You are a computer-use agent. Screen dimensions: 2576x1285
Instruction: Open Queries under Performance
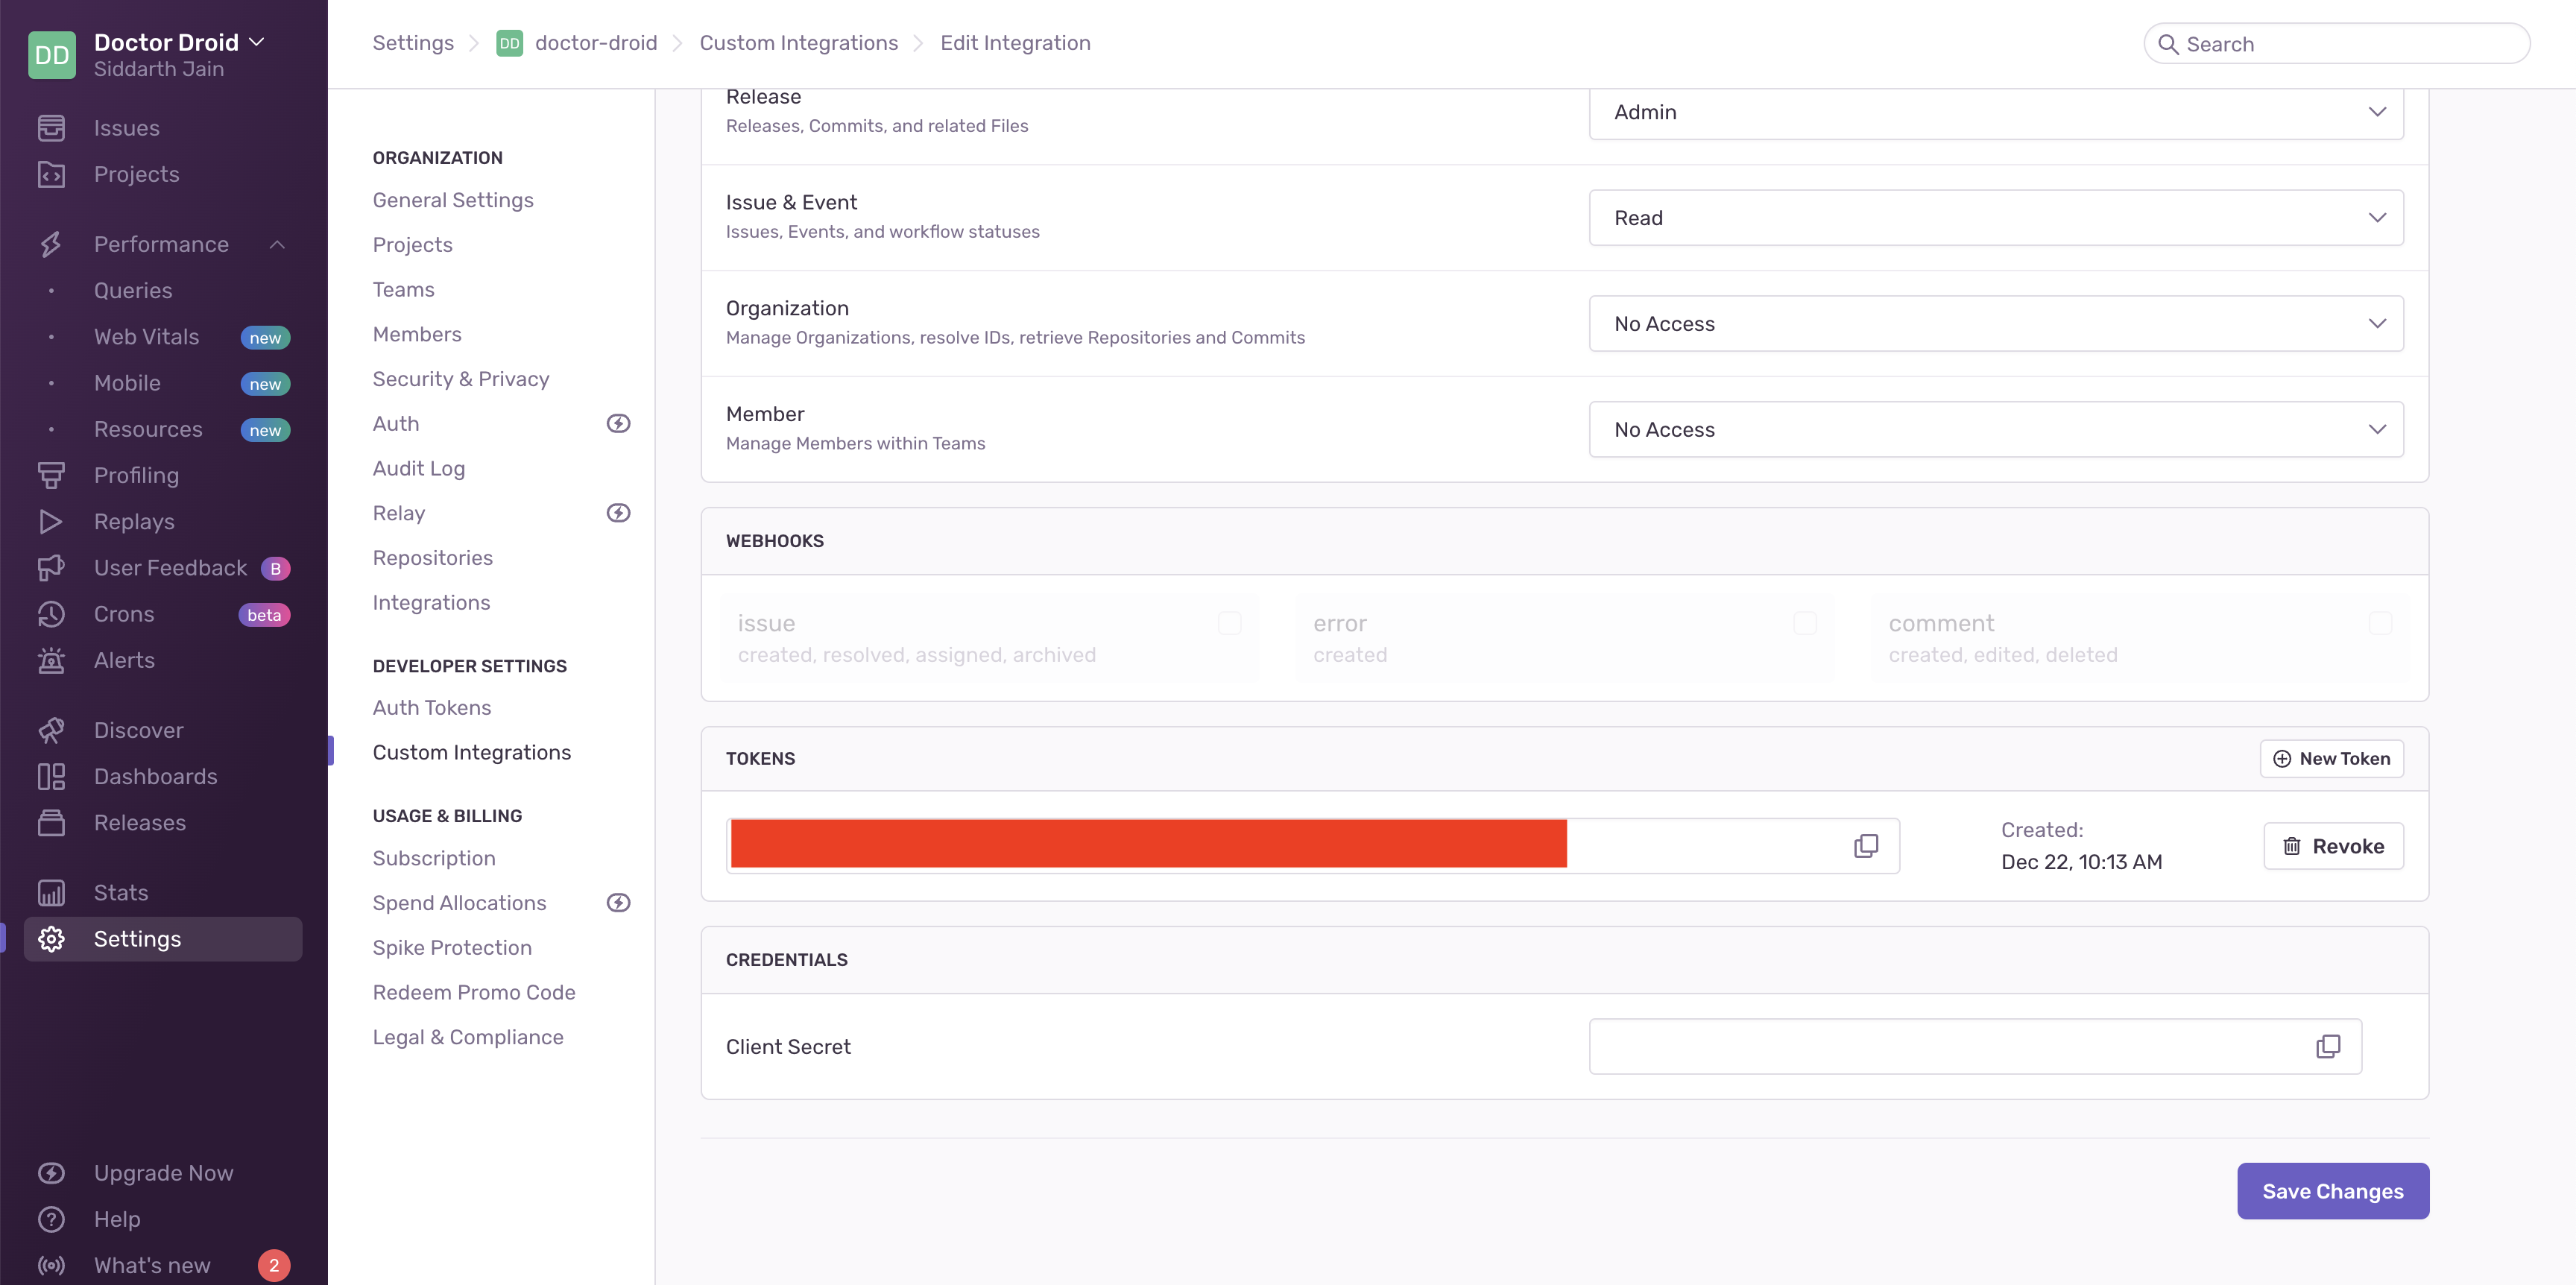133,290
